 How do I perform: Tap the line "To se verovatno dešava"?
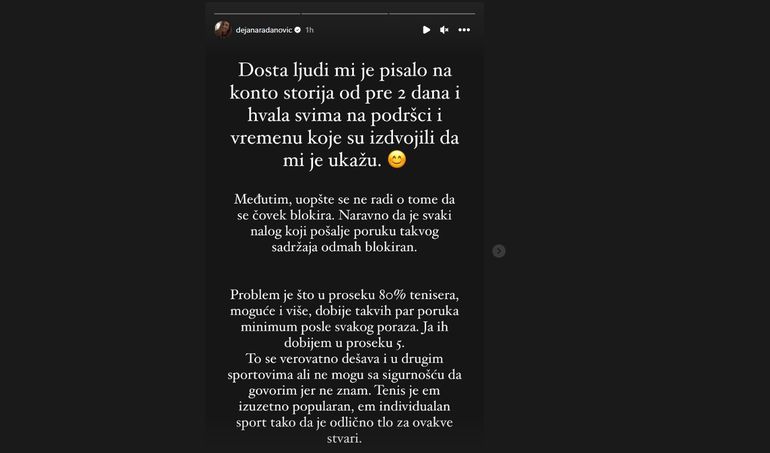click(x=345, y=359)
